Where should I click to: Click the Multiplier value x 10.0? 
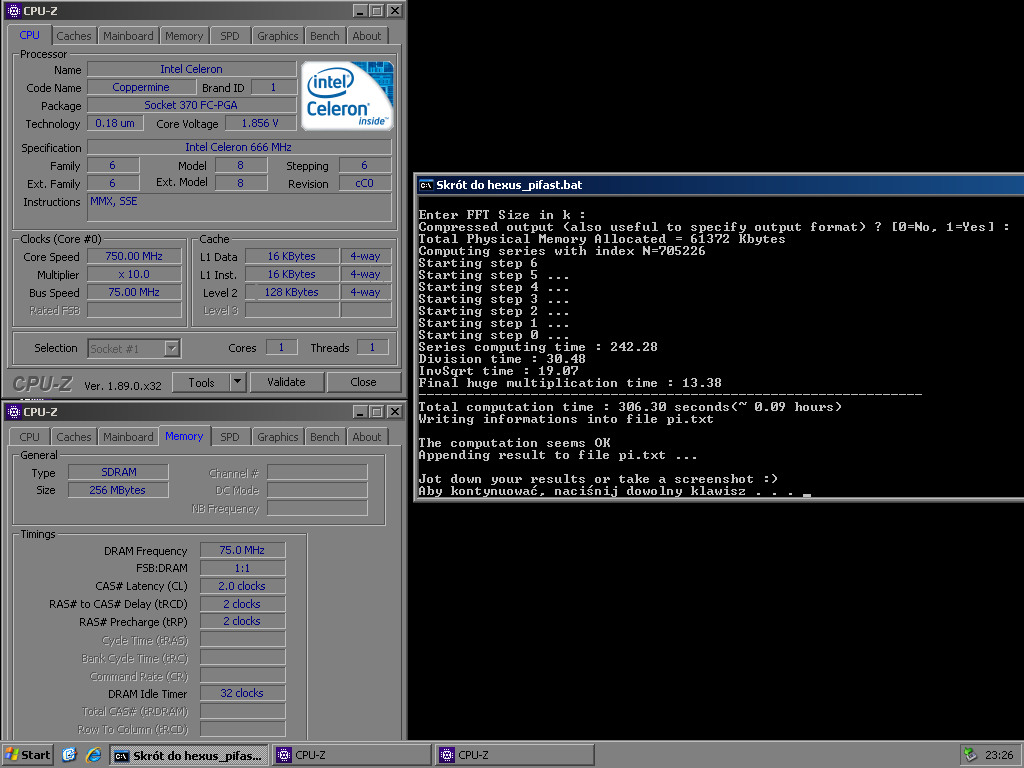click(134, 274)
